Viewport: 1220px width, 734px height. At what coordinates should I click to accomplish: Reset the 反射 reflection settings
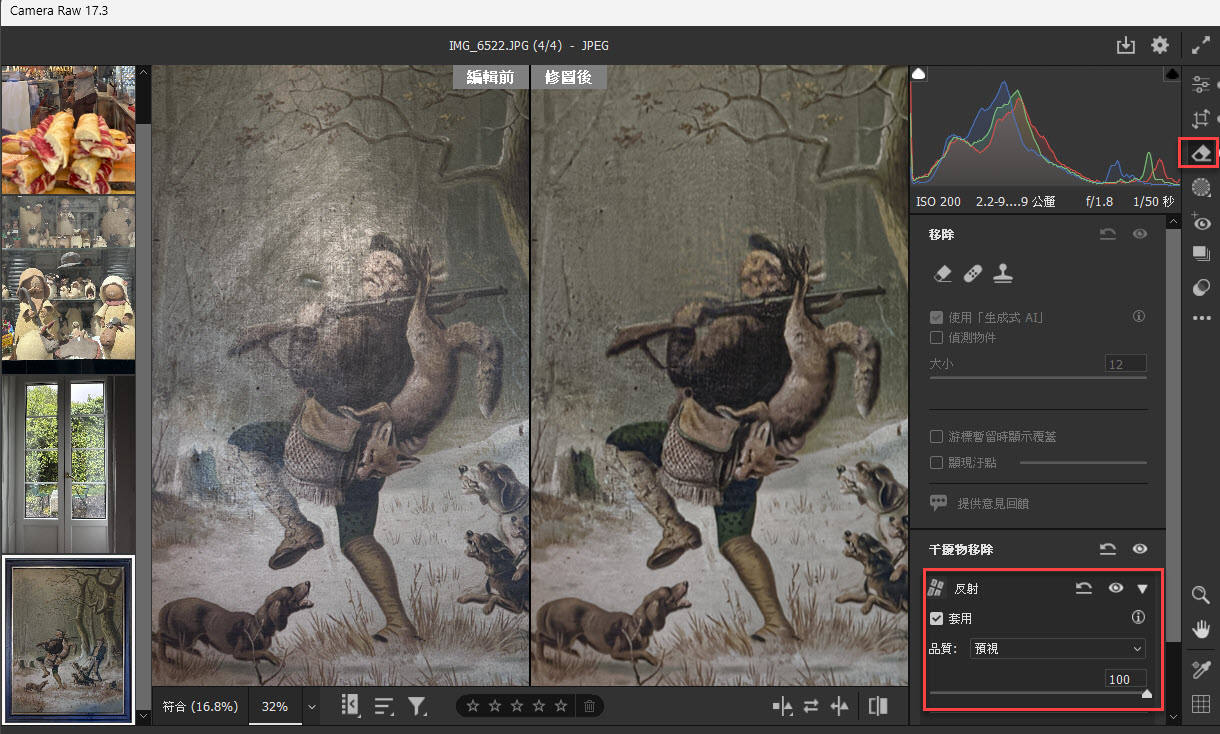click(1084, 588)
